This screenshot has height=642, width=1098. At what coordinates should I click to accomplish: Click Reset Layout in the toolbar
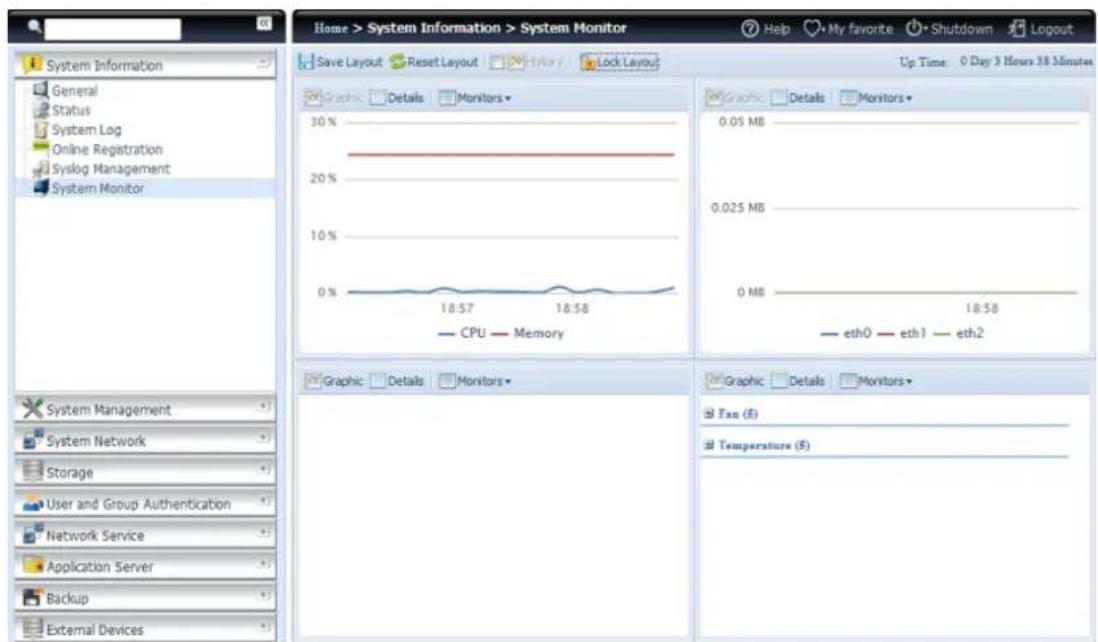[434, 62]
